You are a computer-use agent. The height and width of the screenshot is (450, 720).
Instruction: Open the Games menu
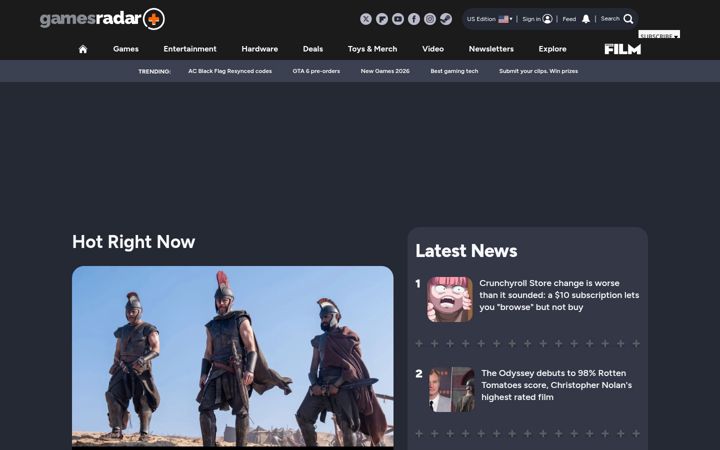[126, 49]
